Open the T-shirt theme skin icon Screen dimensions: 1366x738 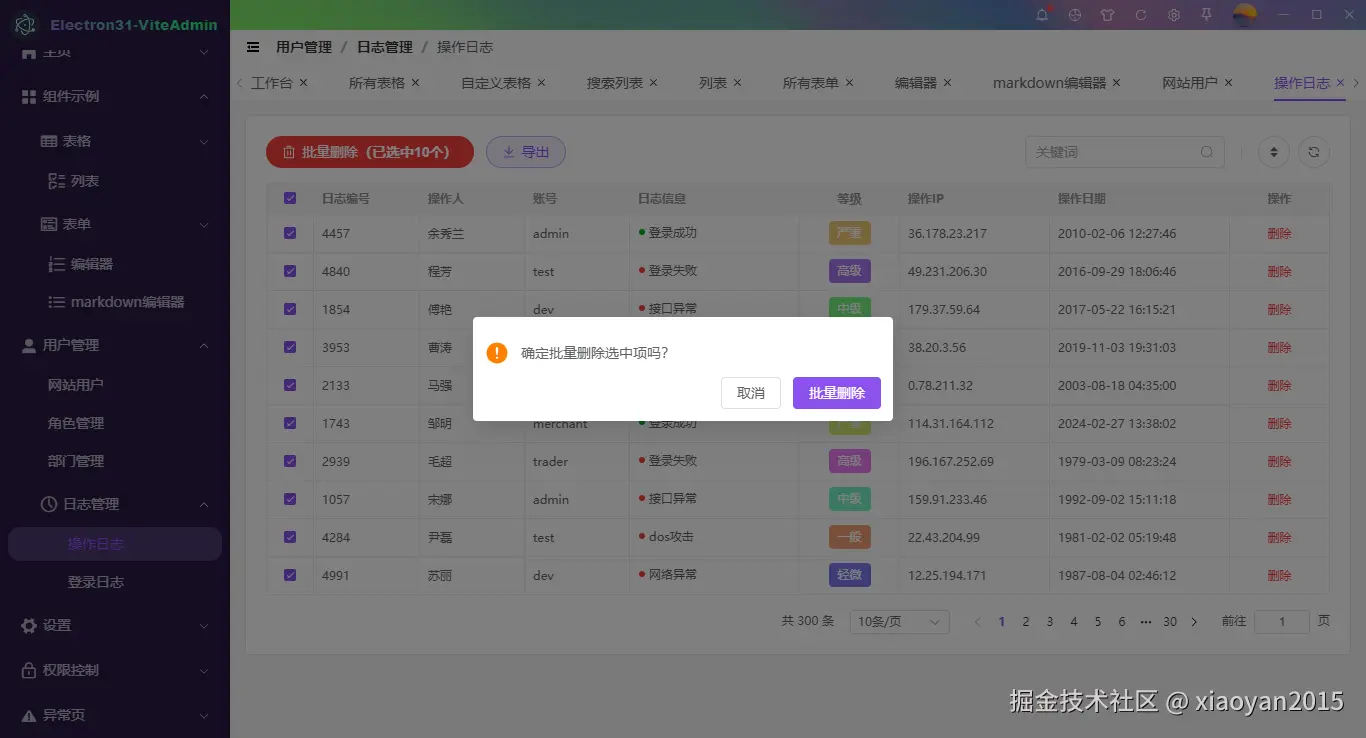pos(1107,15)
